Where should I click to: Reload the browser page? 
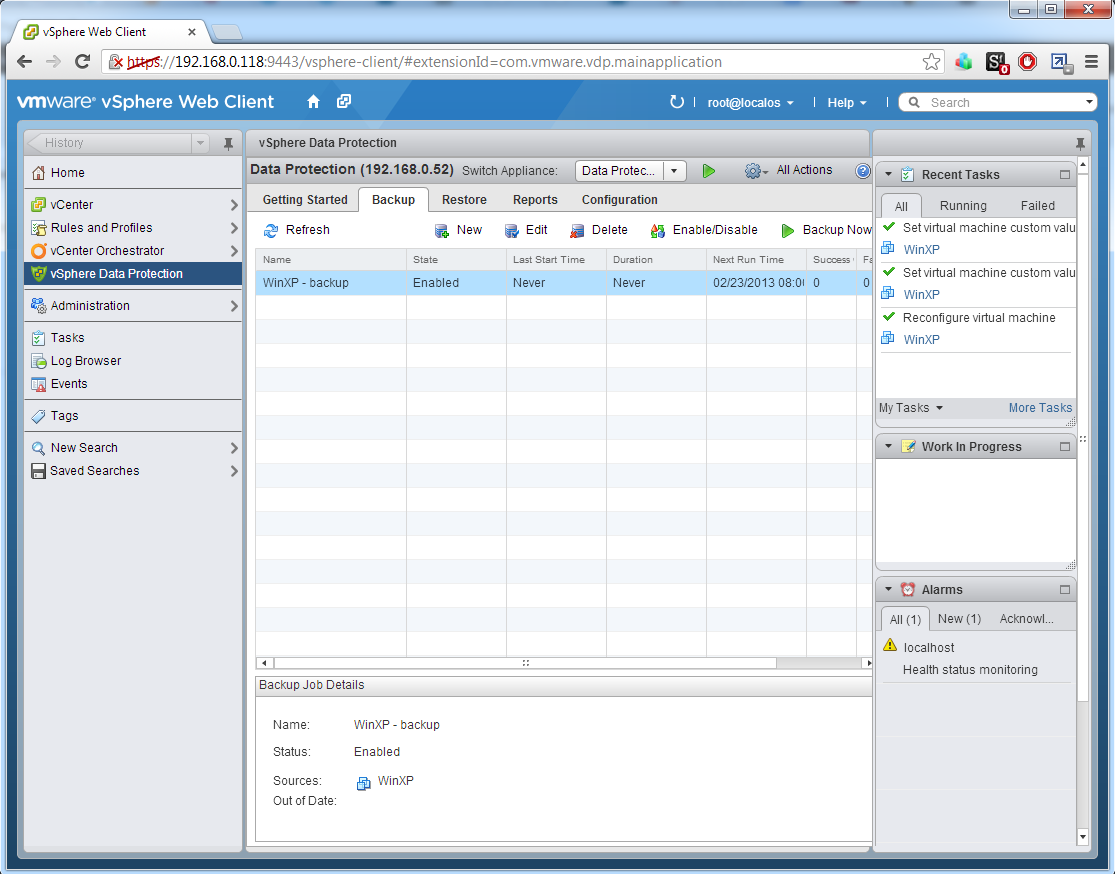pos(82,62)
